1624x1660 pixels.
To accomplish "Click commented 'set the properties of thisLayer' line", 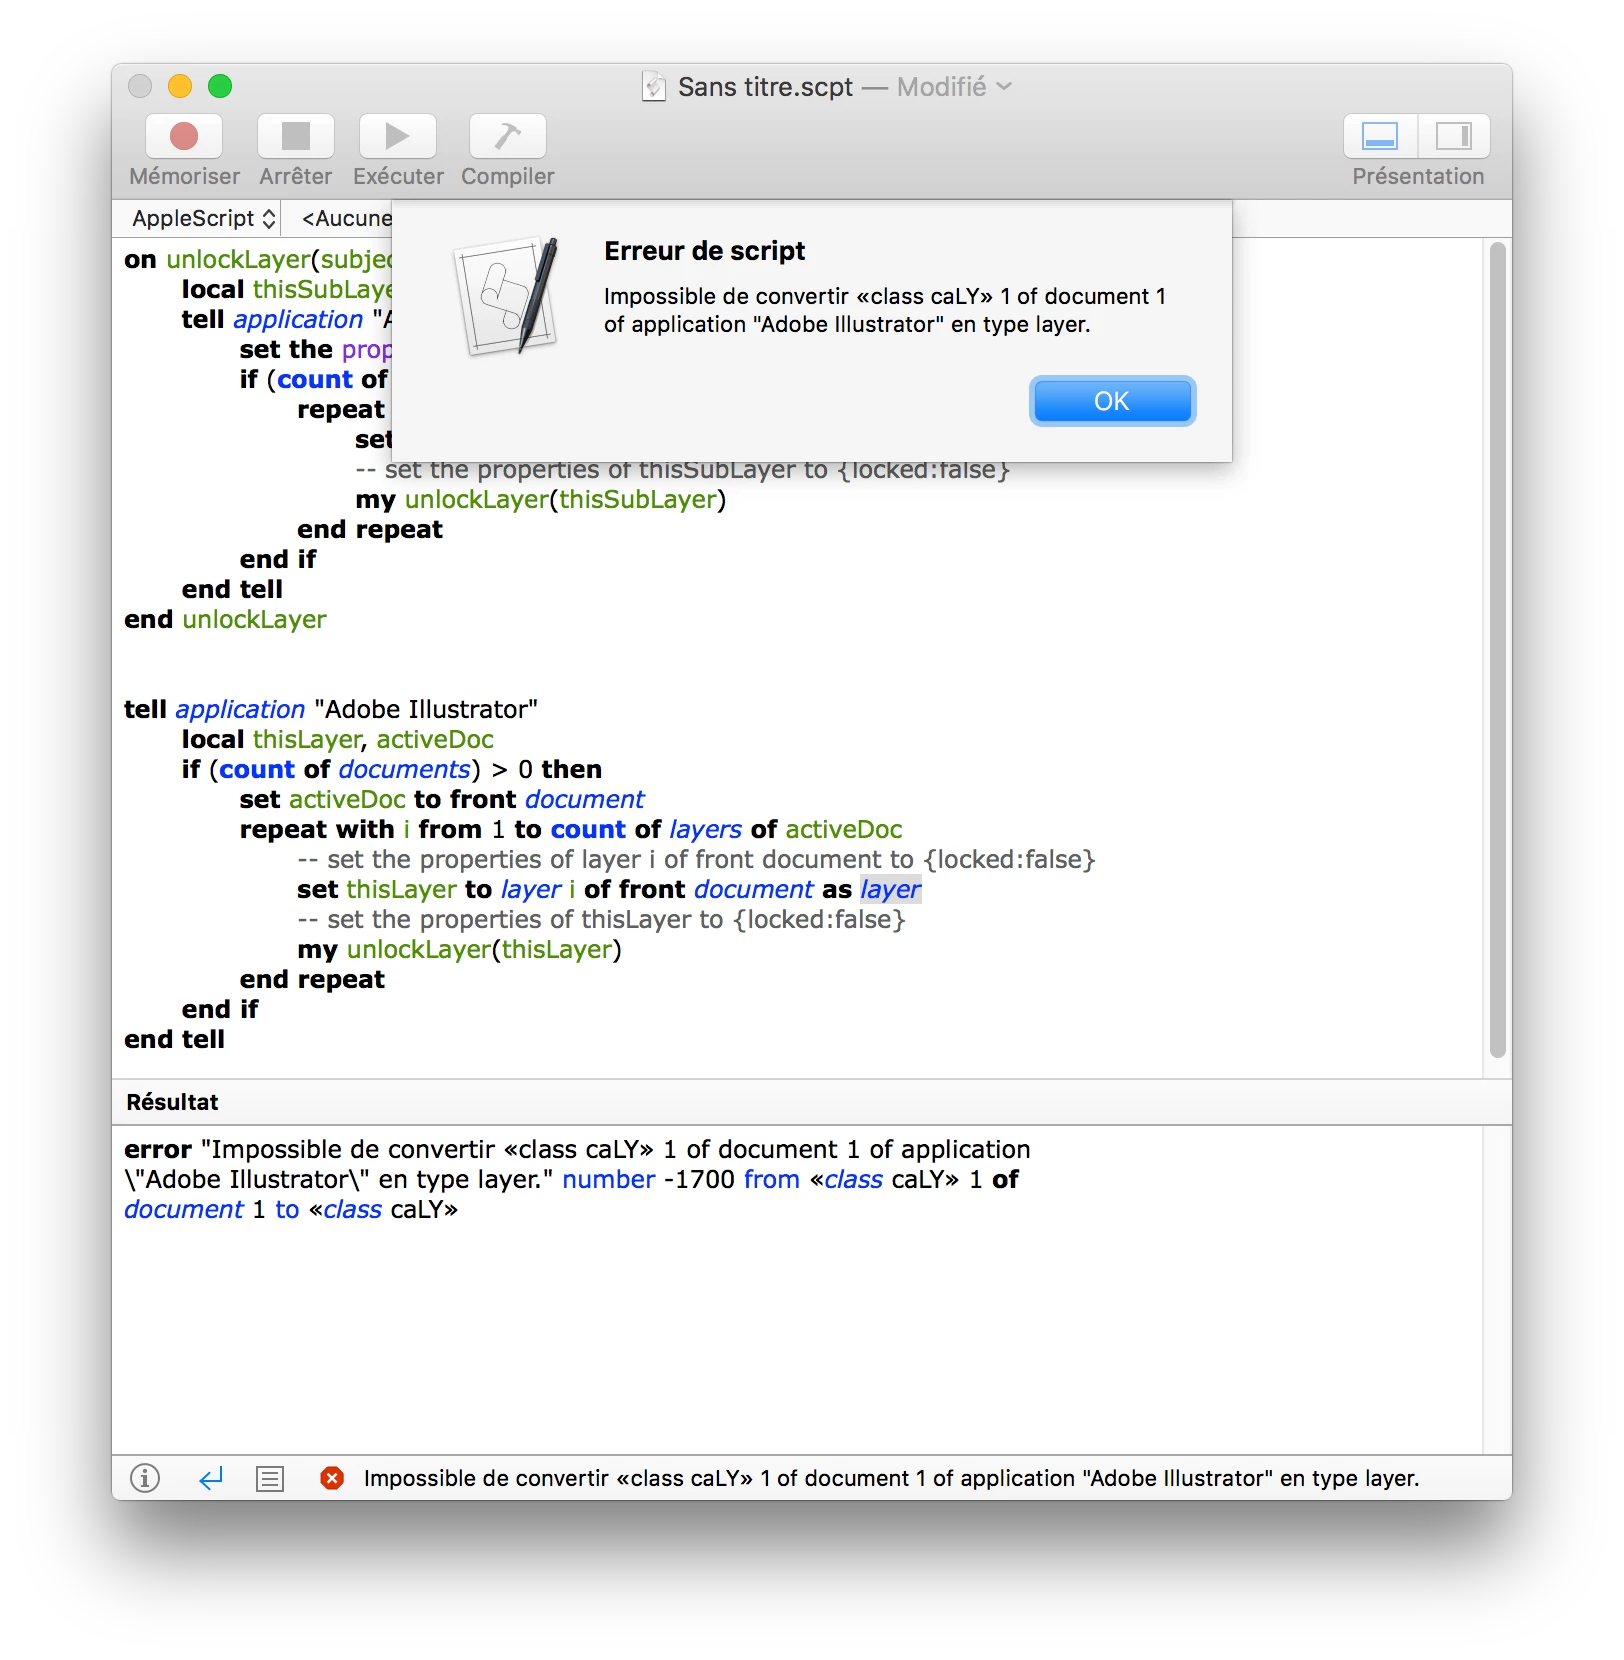I will [601, 919].
